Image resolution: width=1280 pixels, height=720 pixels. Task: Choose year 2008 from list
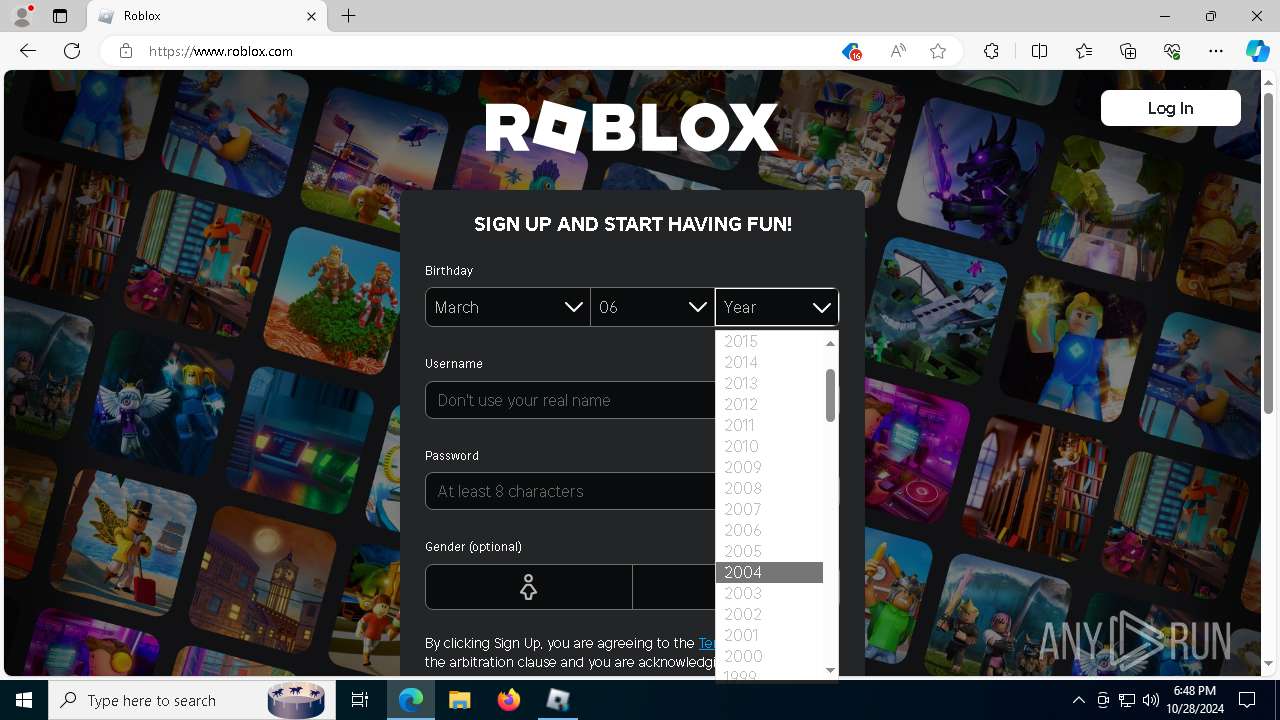(769, 488)
